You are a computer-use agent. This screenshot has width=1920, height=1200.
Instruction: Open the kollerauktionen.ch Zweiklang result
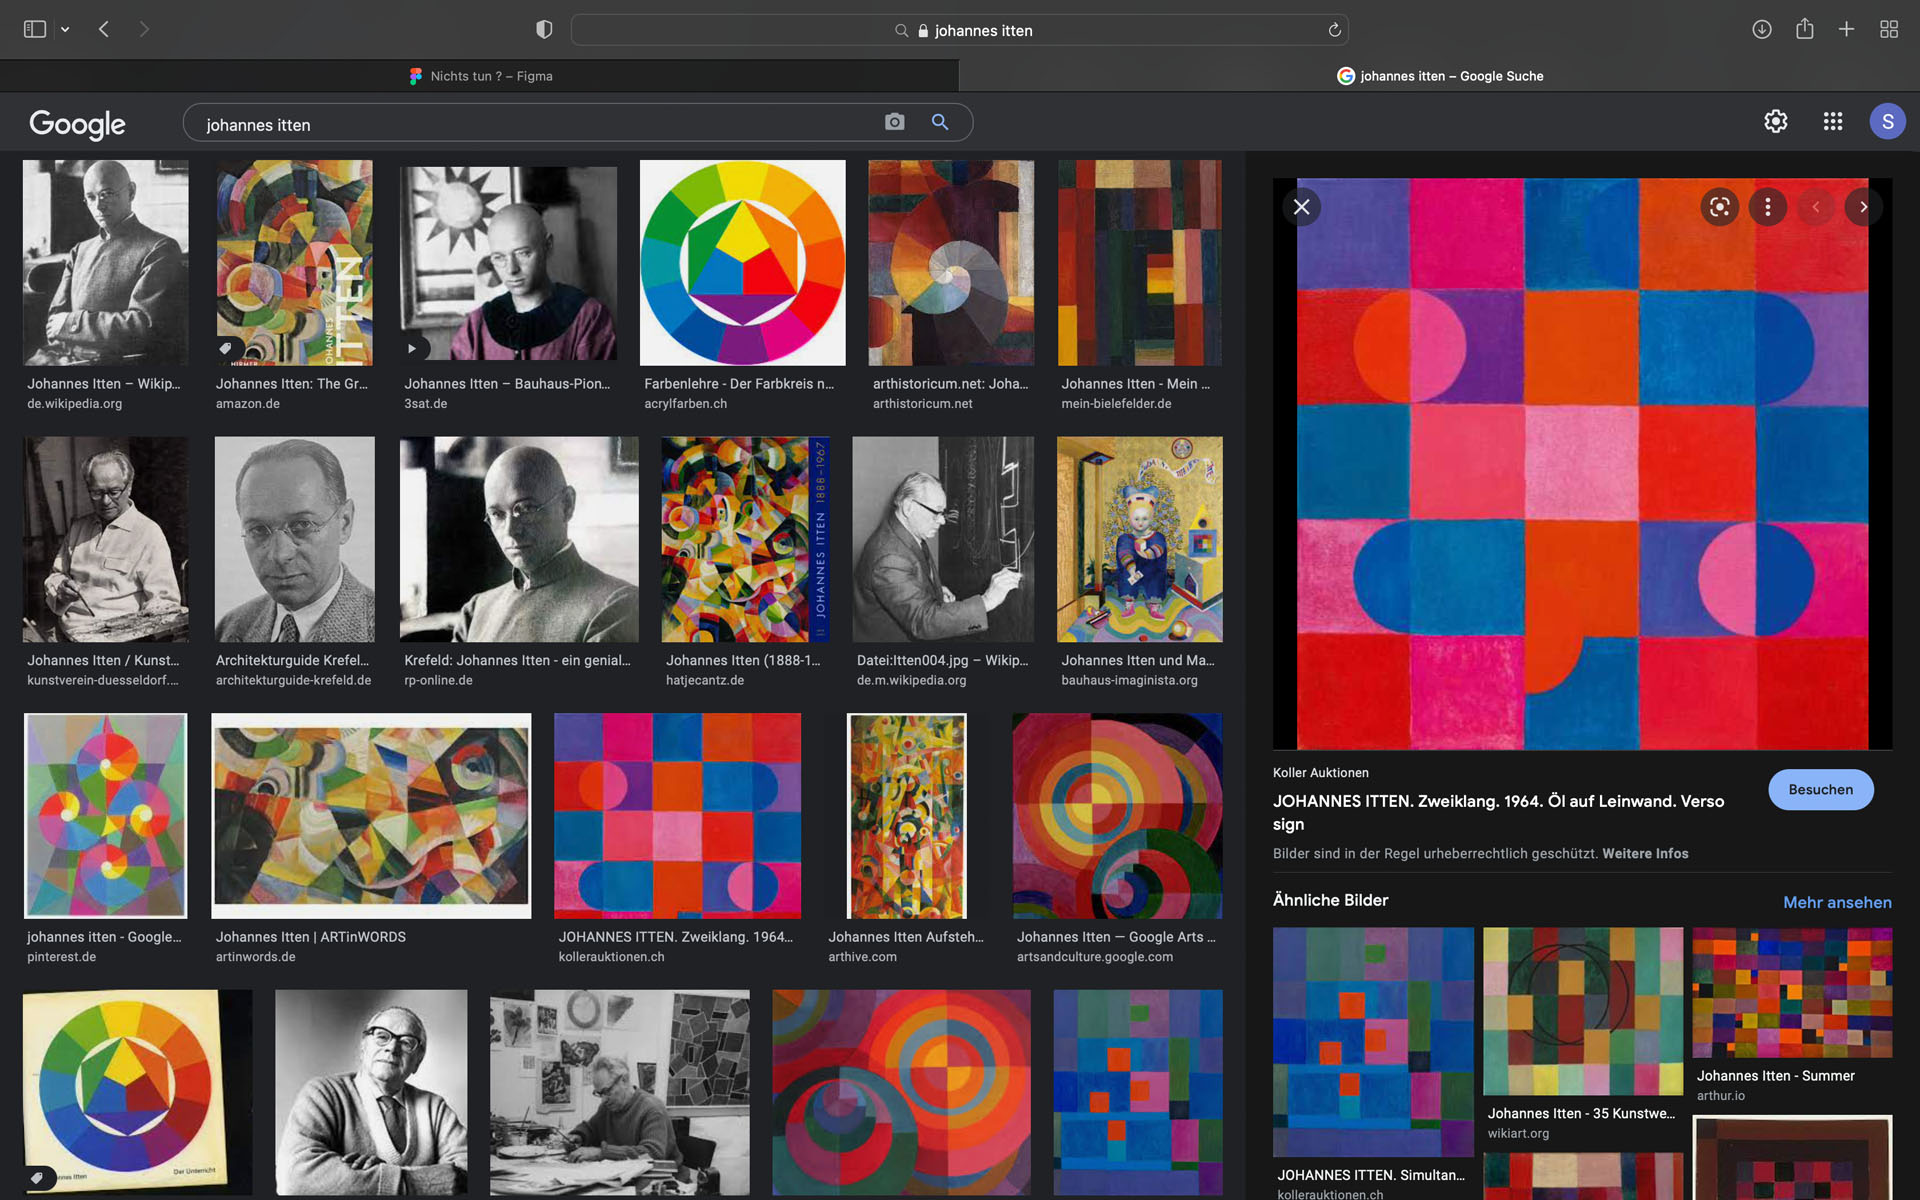click(677, 816)
